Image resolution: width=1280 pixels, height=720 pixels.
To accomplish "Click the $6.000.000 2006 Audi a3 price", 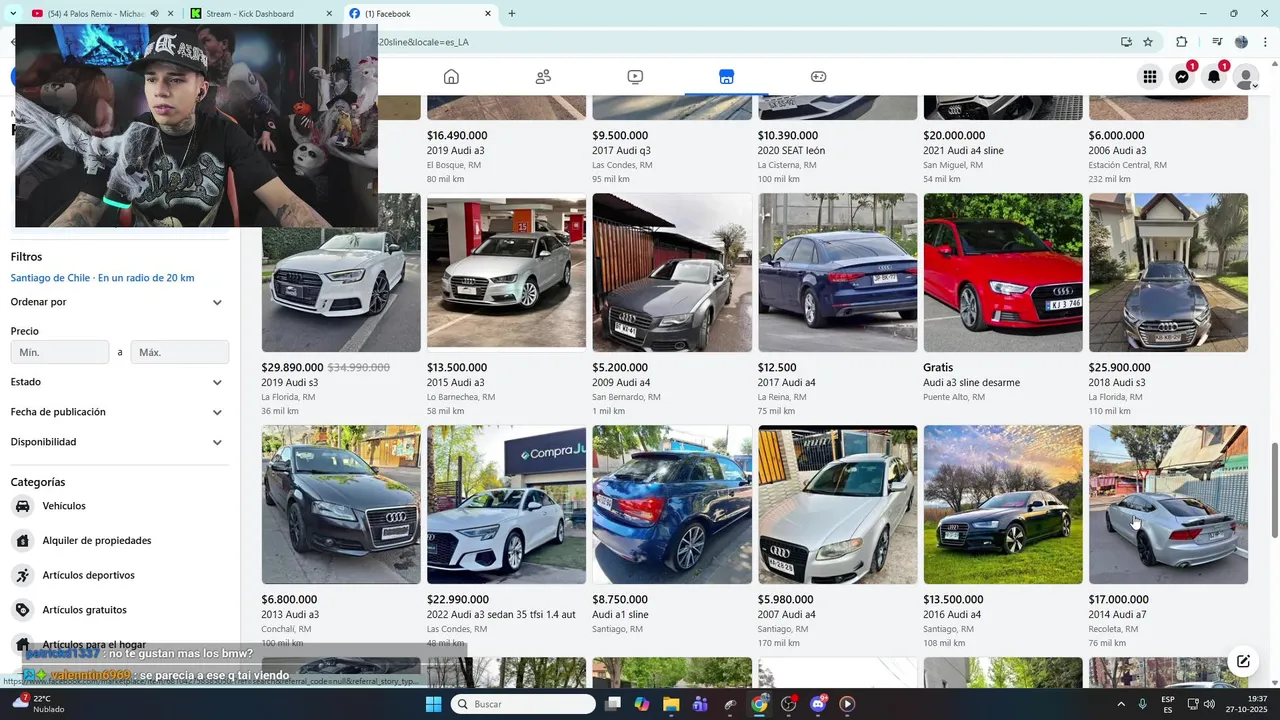I will pos(1116,136).
